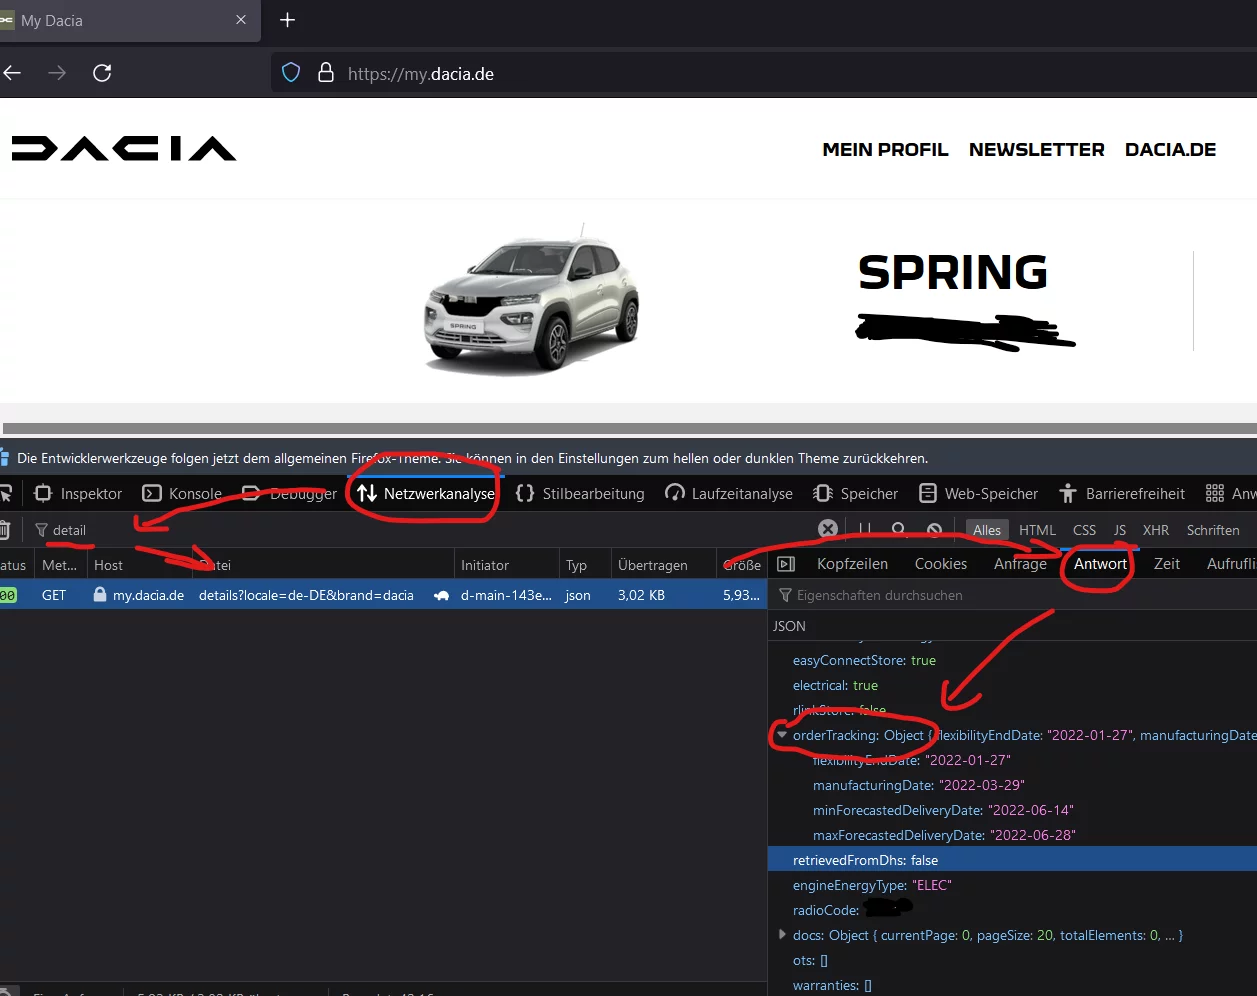1257x996 pixels.
Task: Open the Cookies details tab
Action: click(941, 564)
